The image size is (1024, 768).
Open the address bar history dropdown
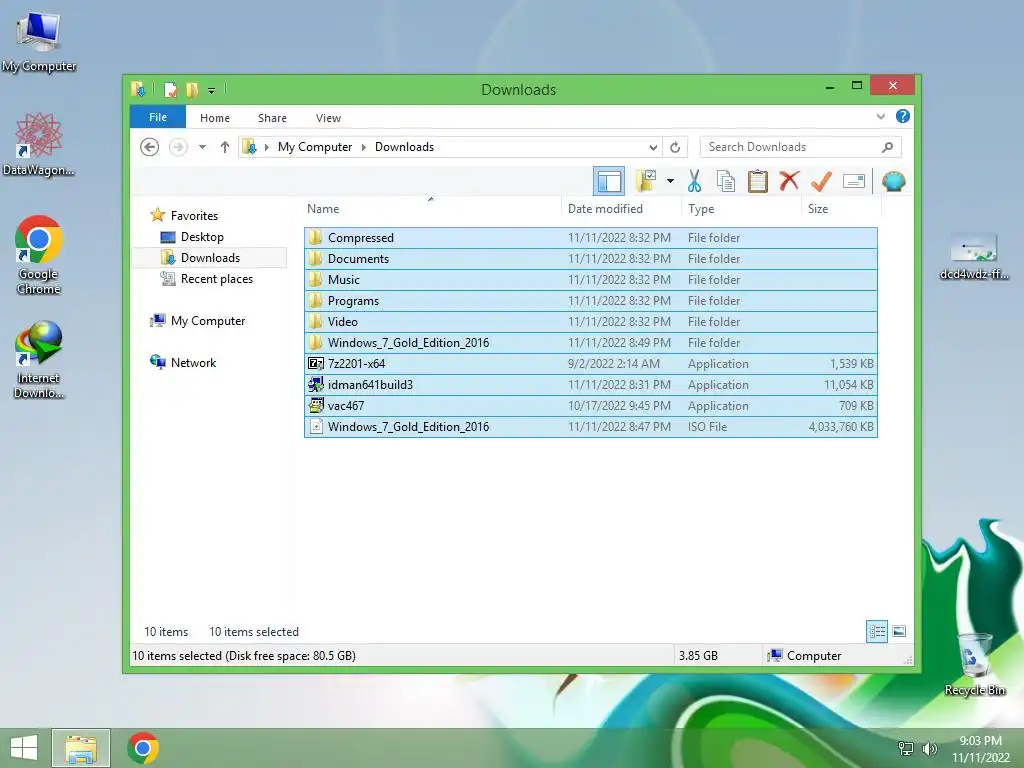653,148
